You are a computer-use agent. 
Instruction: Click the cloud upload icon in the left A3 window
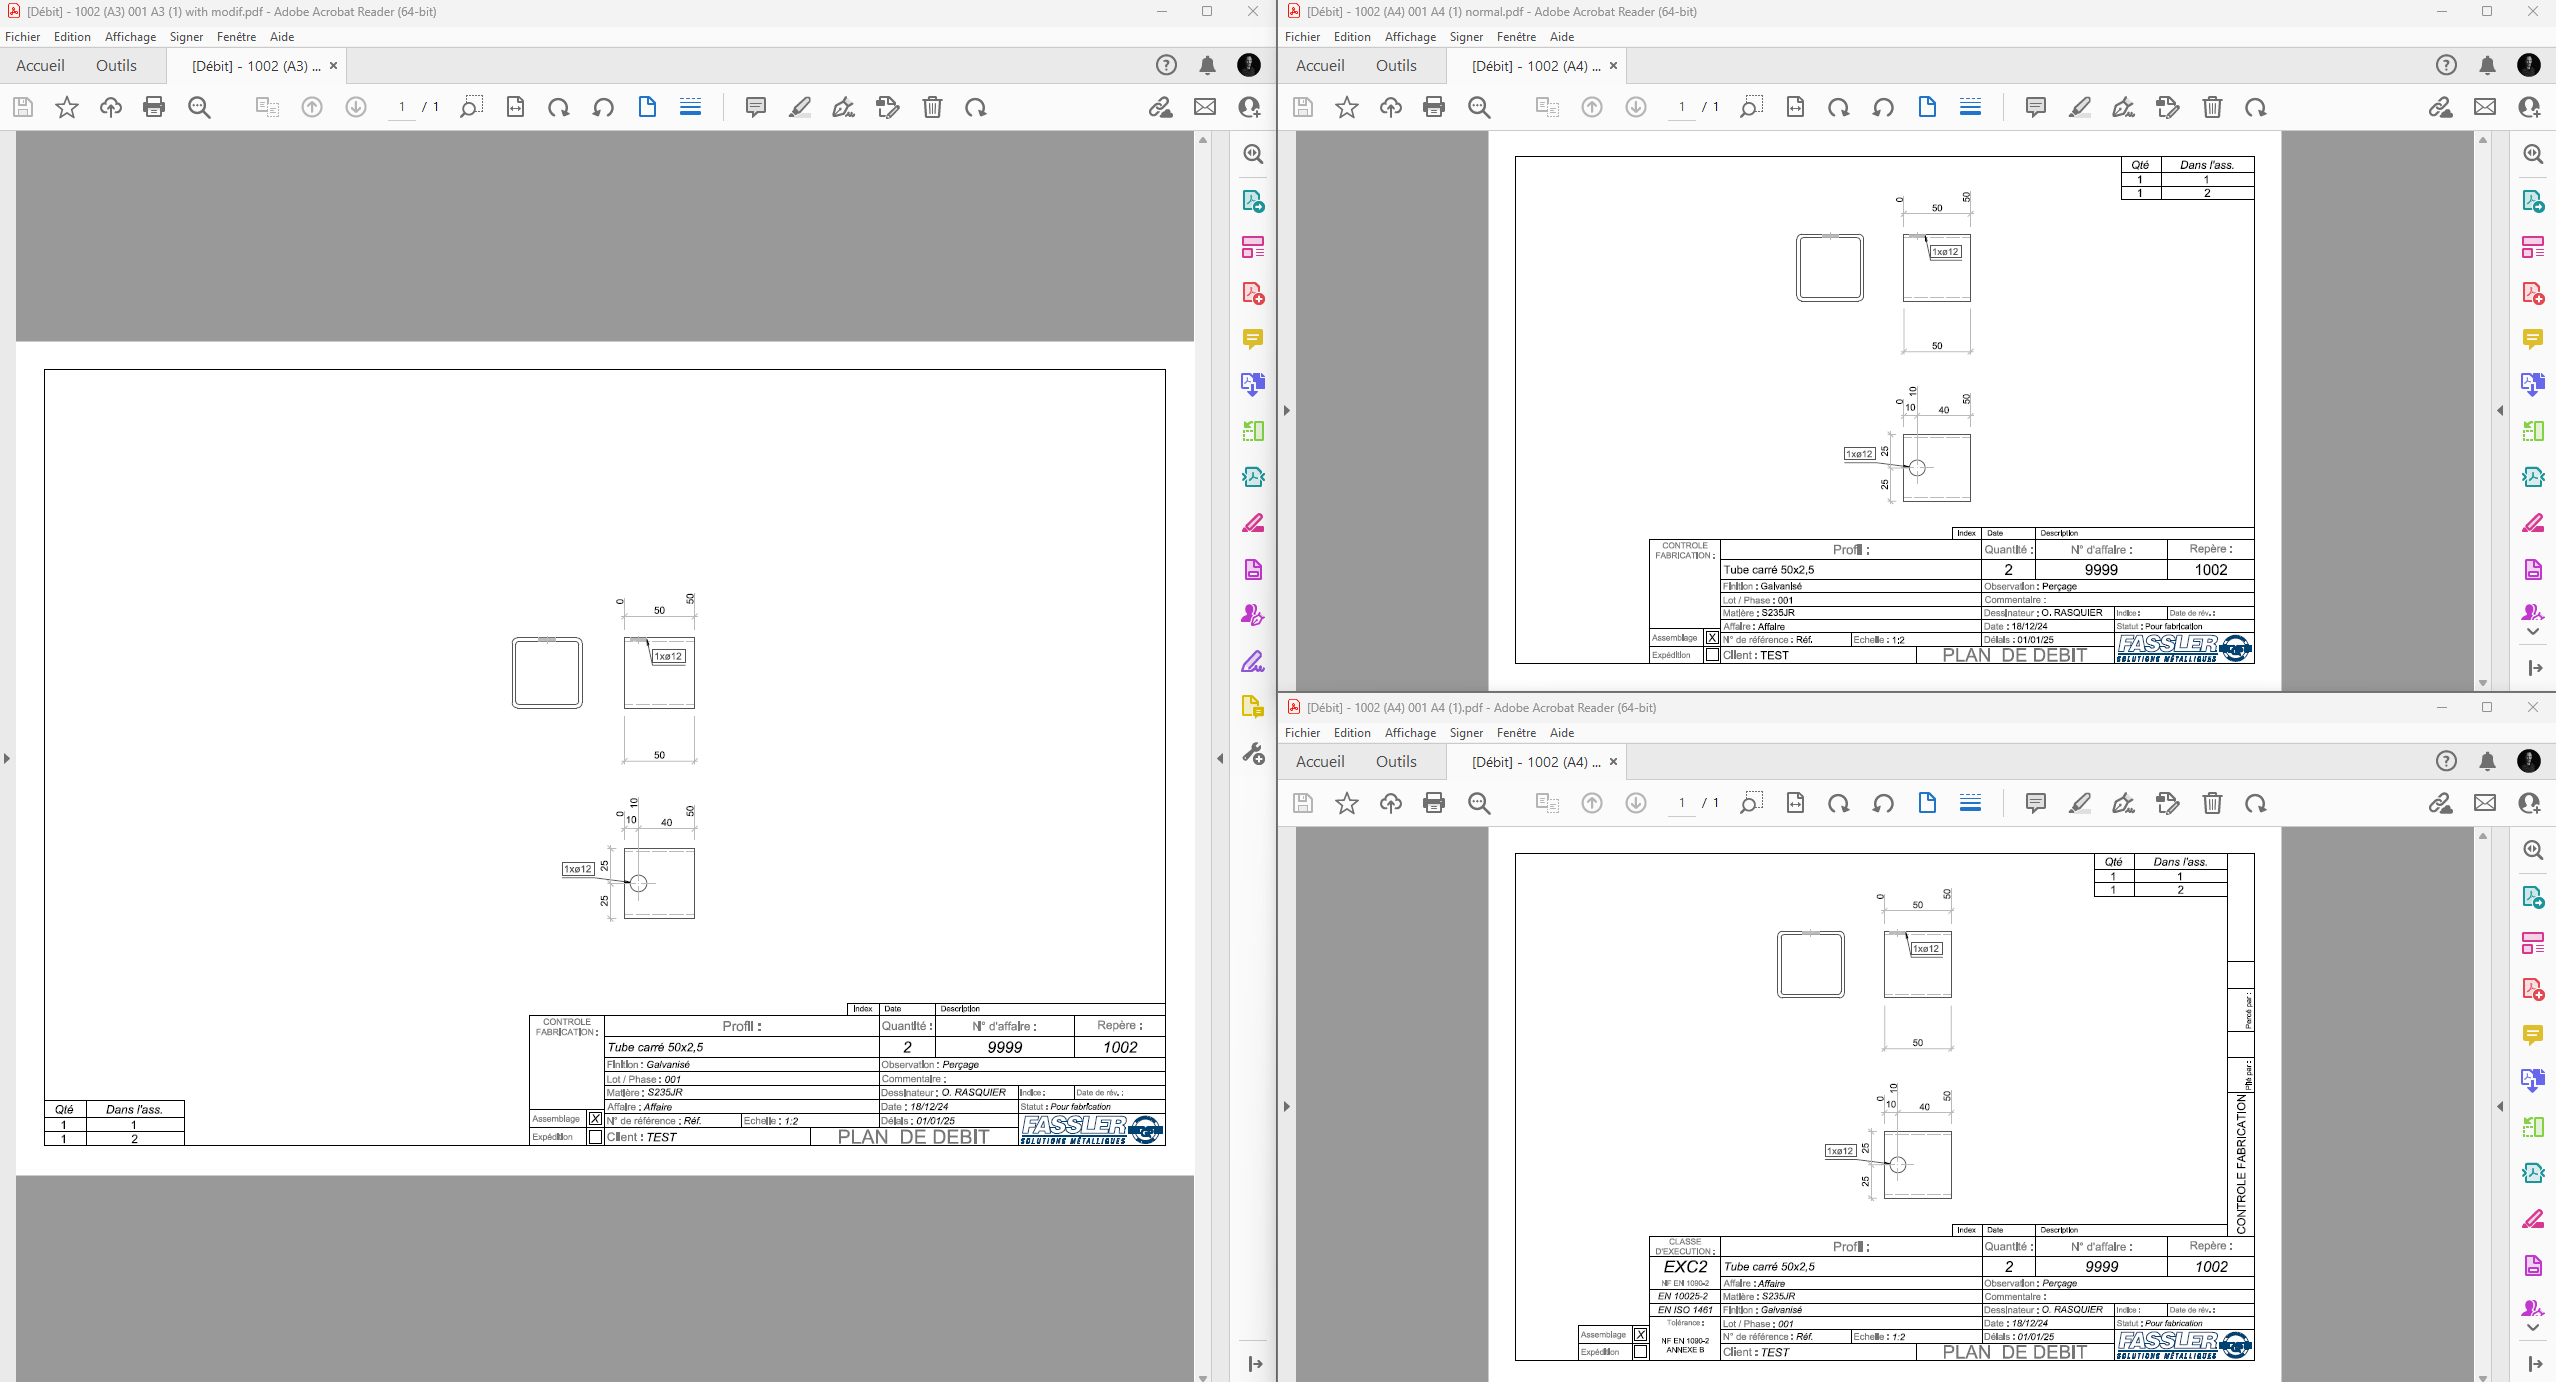(x=111, y=107)
